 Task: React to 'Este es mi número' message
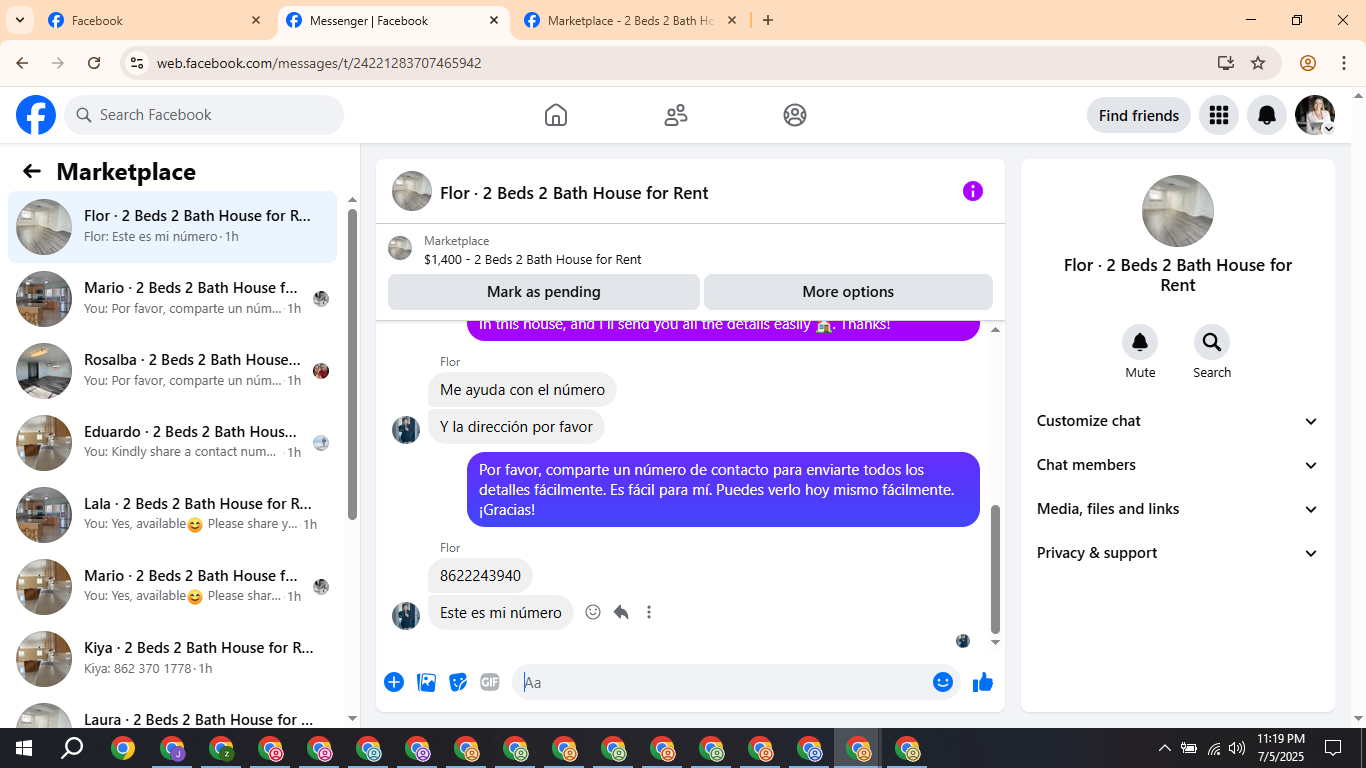(593, 612)
